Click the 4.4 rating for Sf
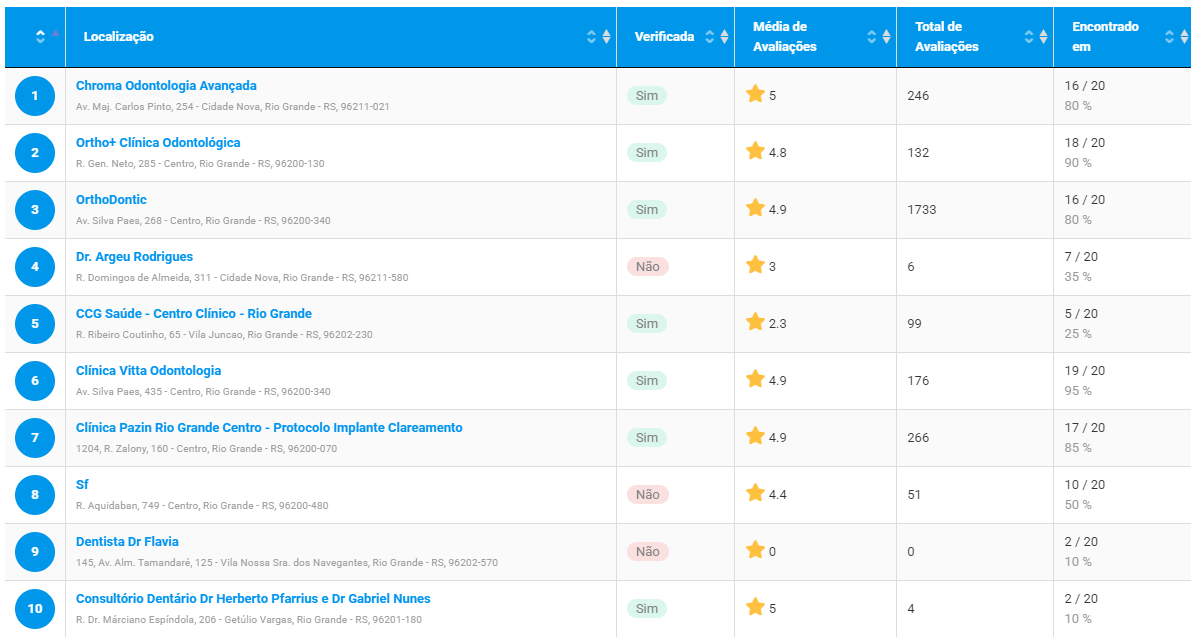This screenshot has height=641, width=1191. click(x=778, y=494)
